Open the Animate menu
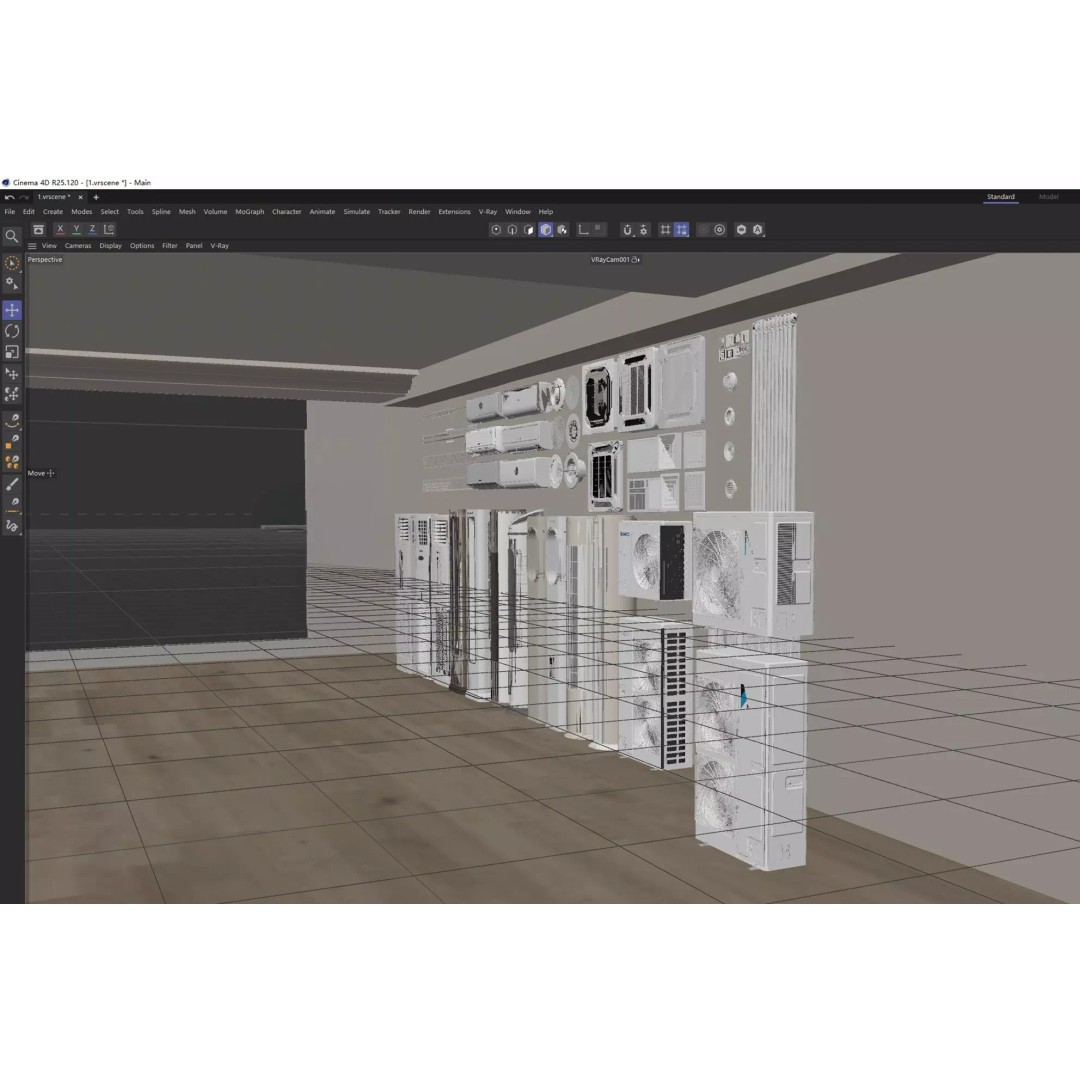The height and width of the screenshot is (1080, 1080). point(322,212)
